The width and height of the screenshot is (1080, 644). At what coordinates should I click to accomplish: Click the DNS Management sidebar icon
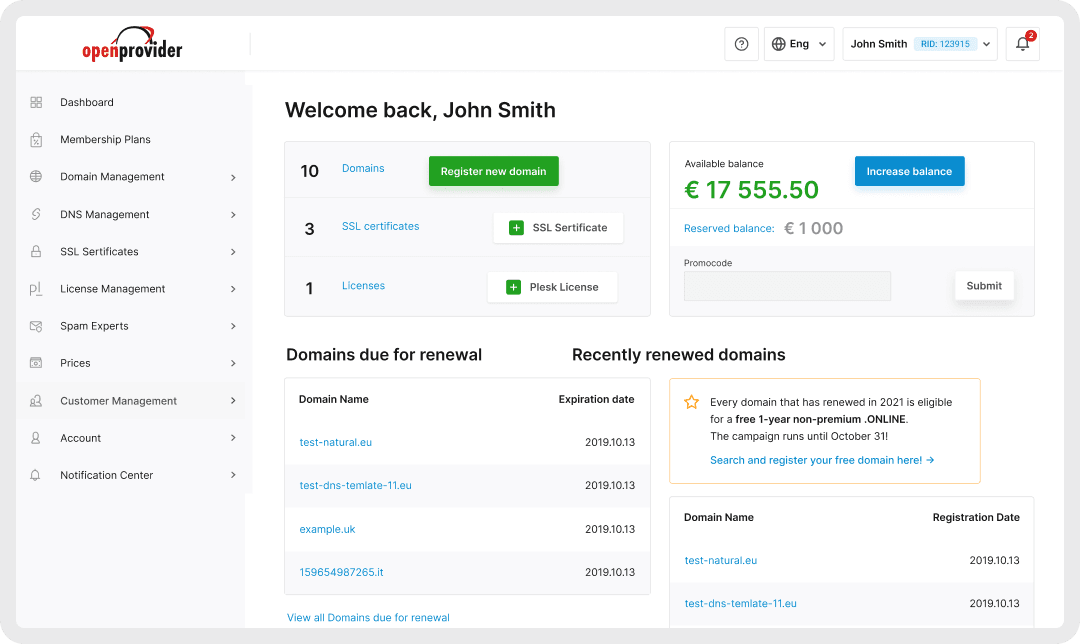pyautogui.click(x=36, y=214)
